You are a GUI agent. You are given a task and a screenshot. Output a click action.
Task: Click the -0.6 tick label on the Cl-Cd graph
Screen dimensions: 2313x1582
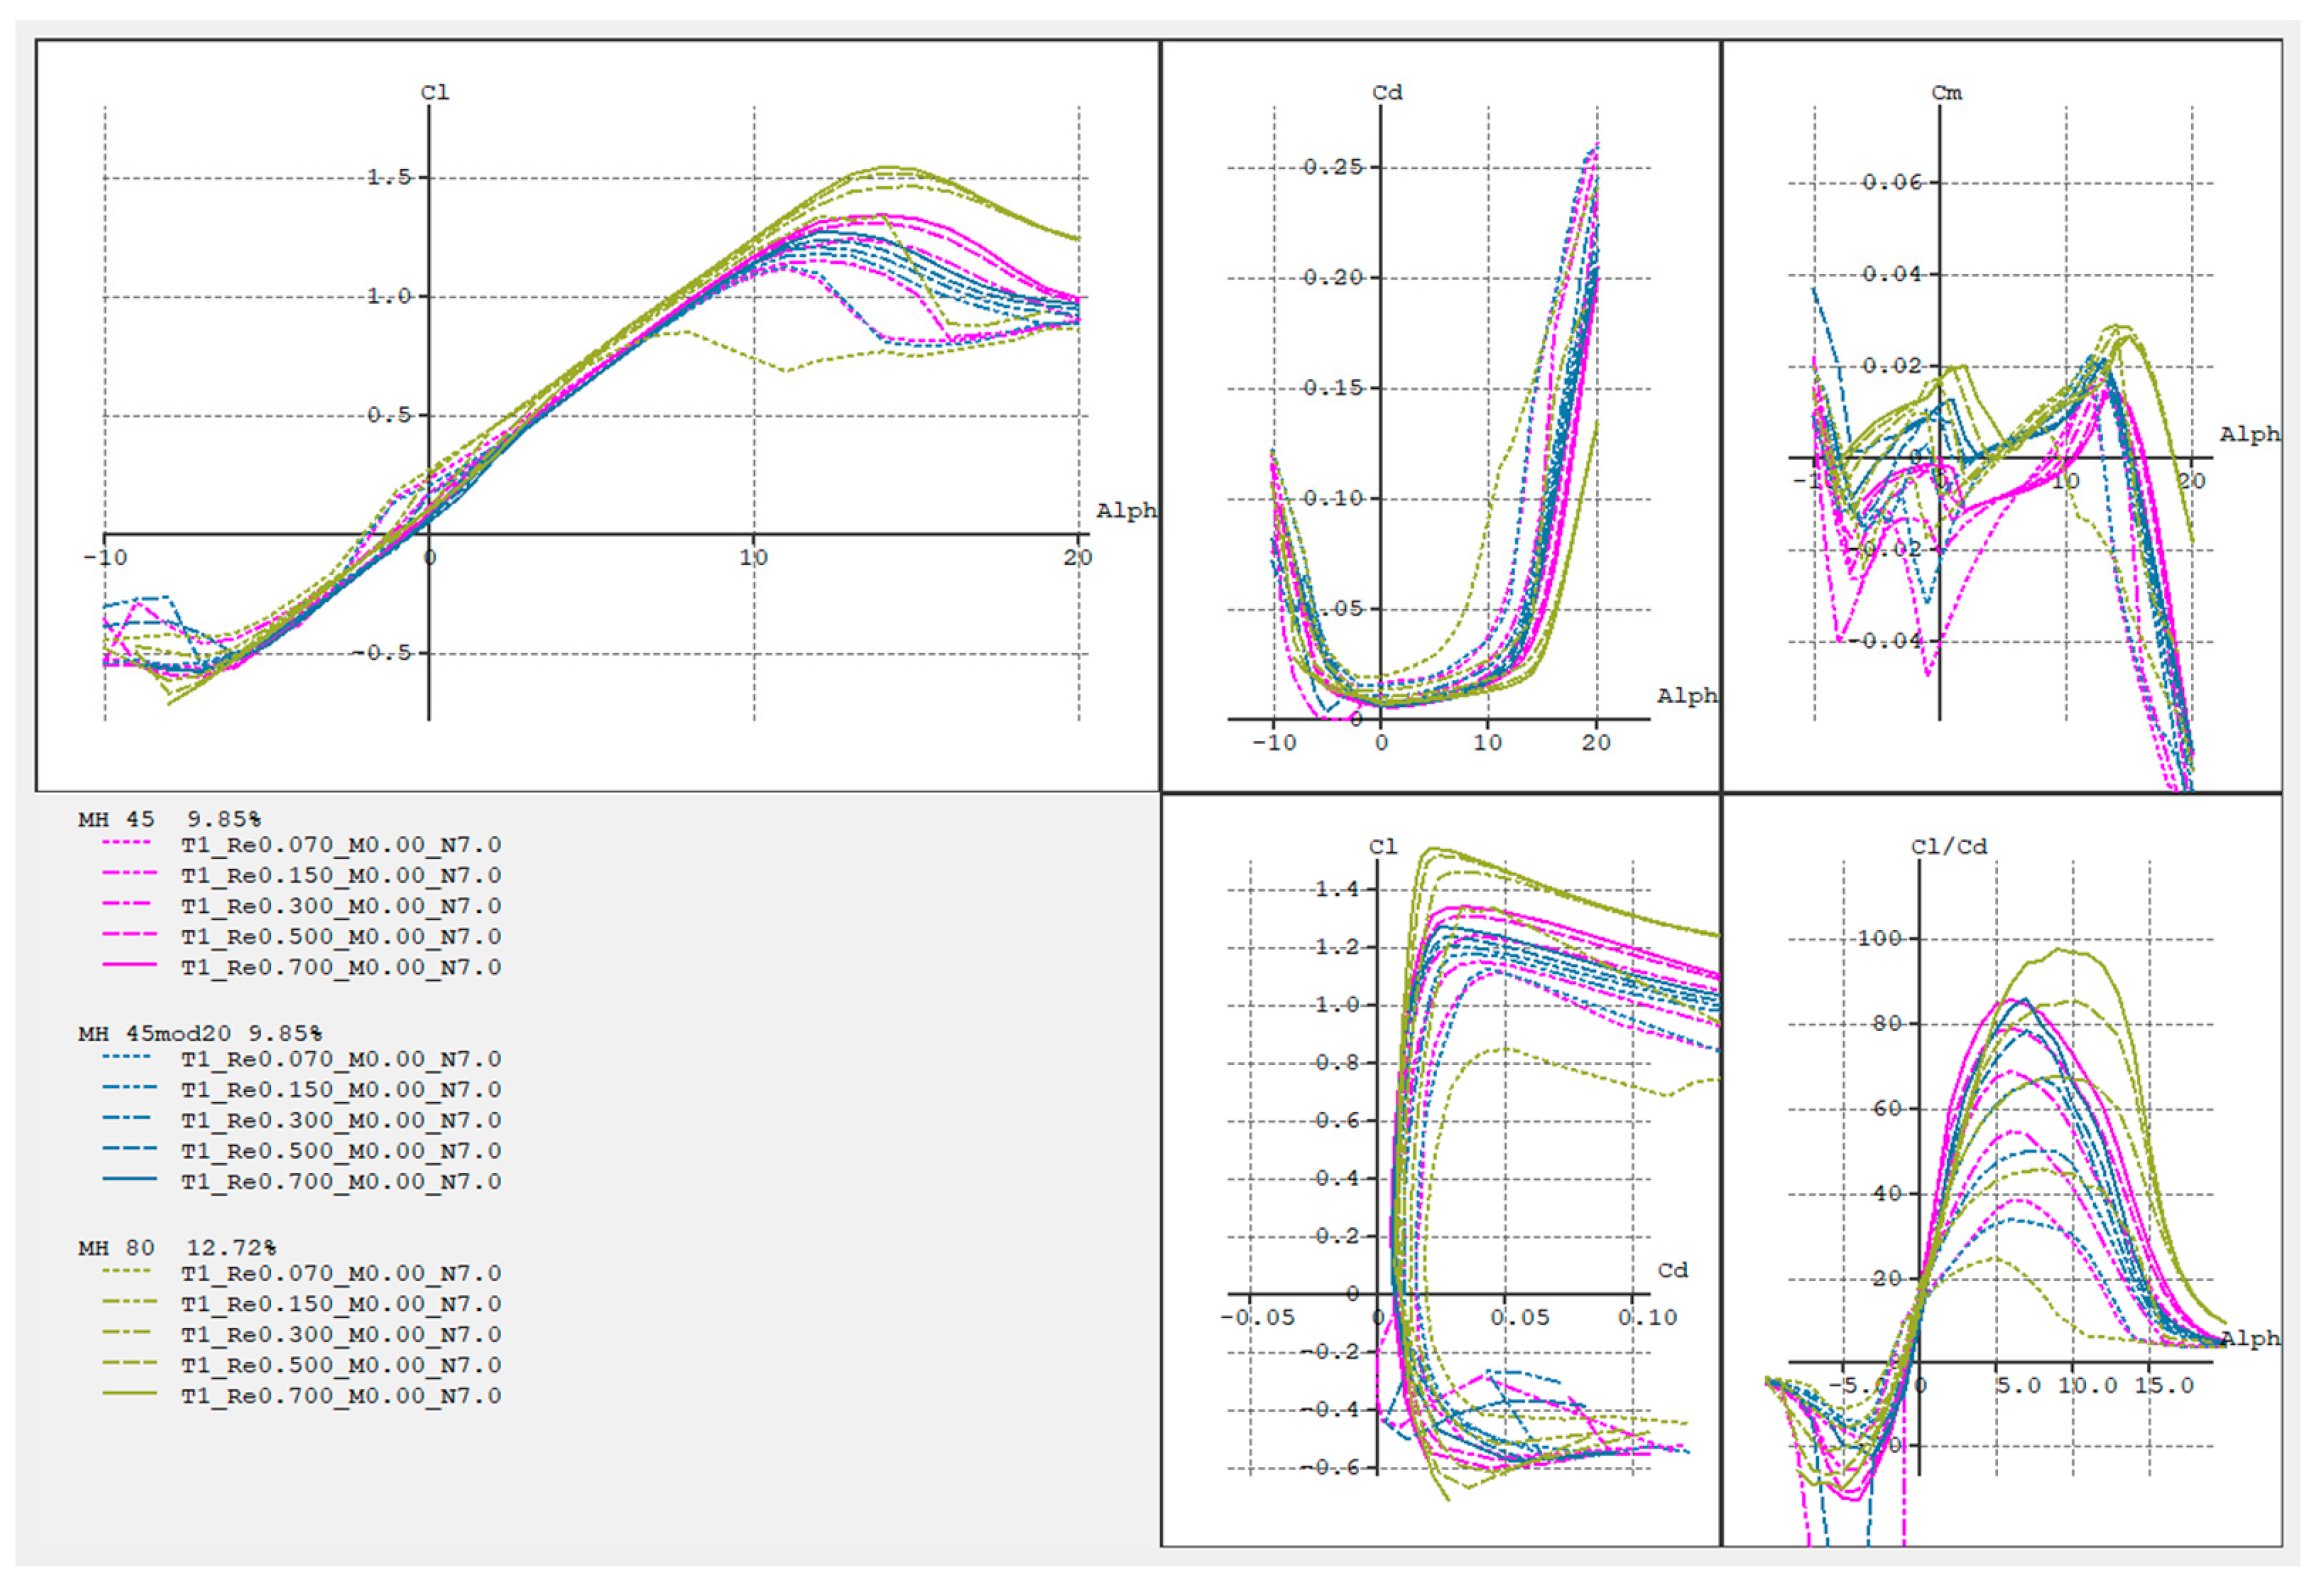pos(1330,1467)
